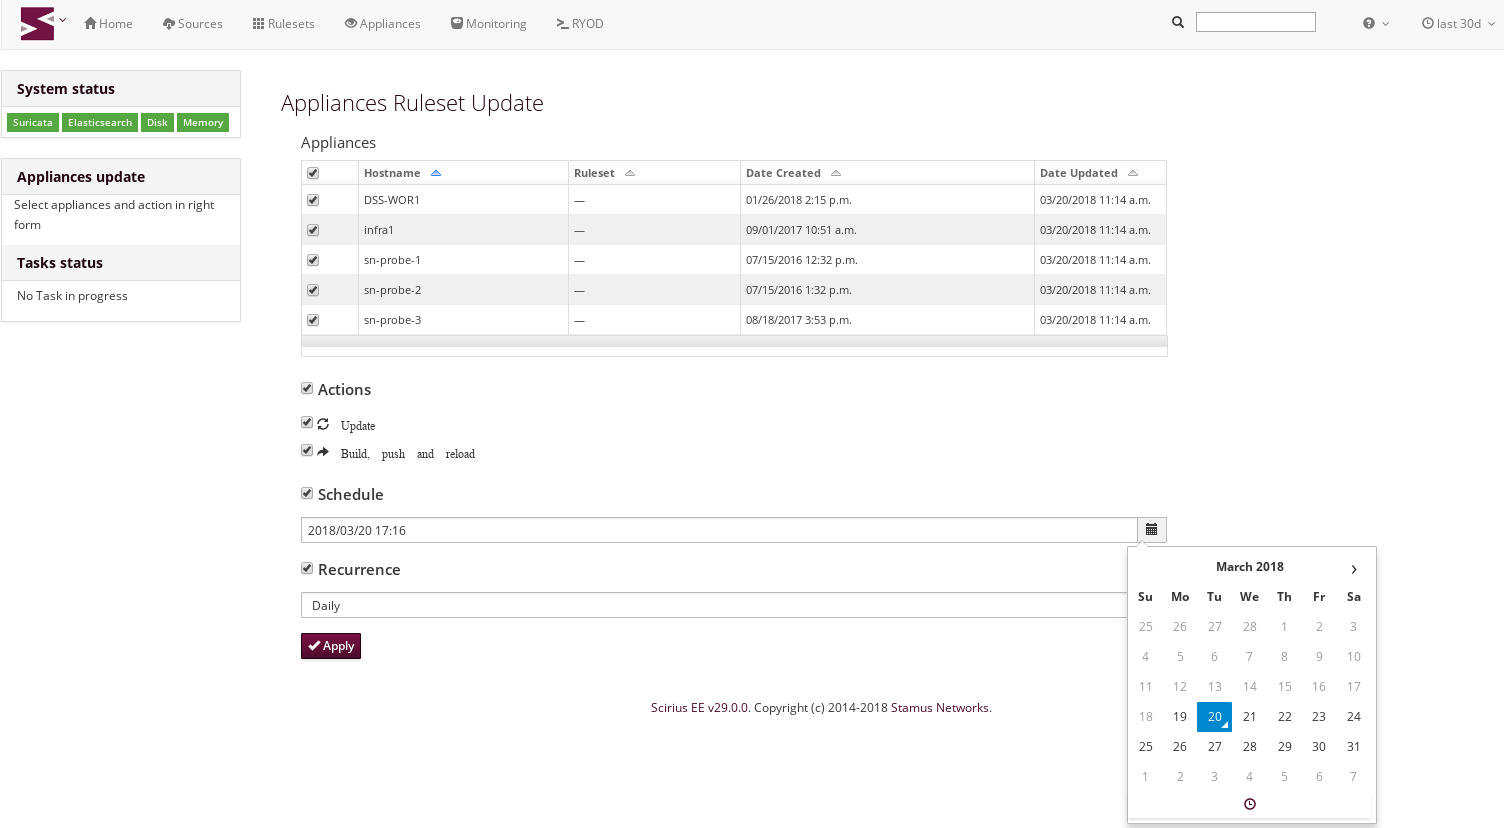
Task: Open the last 30d time range dropdown
Action: click(1458, 23)
